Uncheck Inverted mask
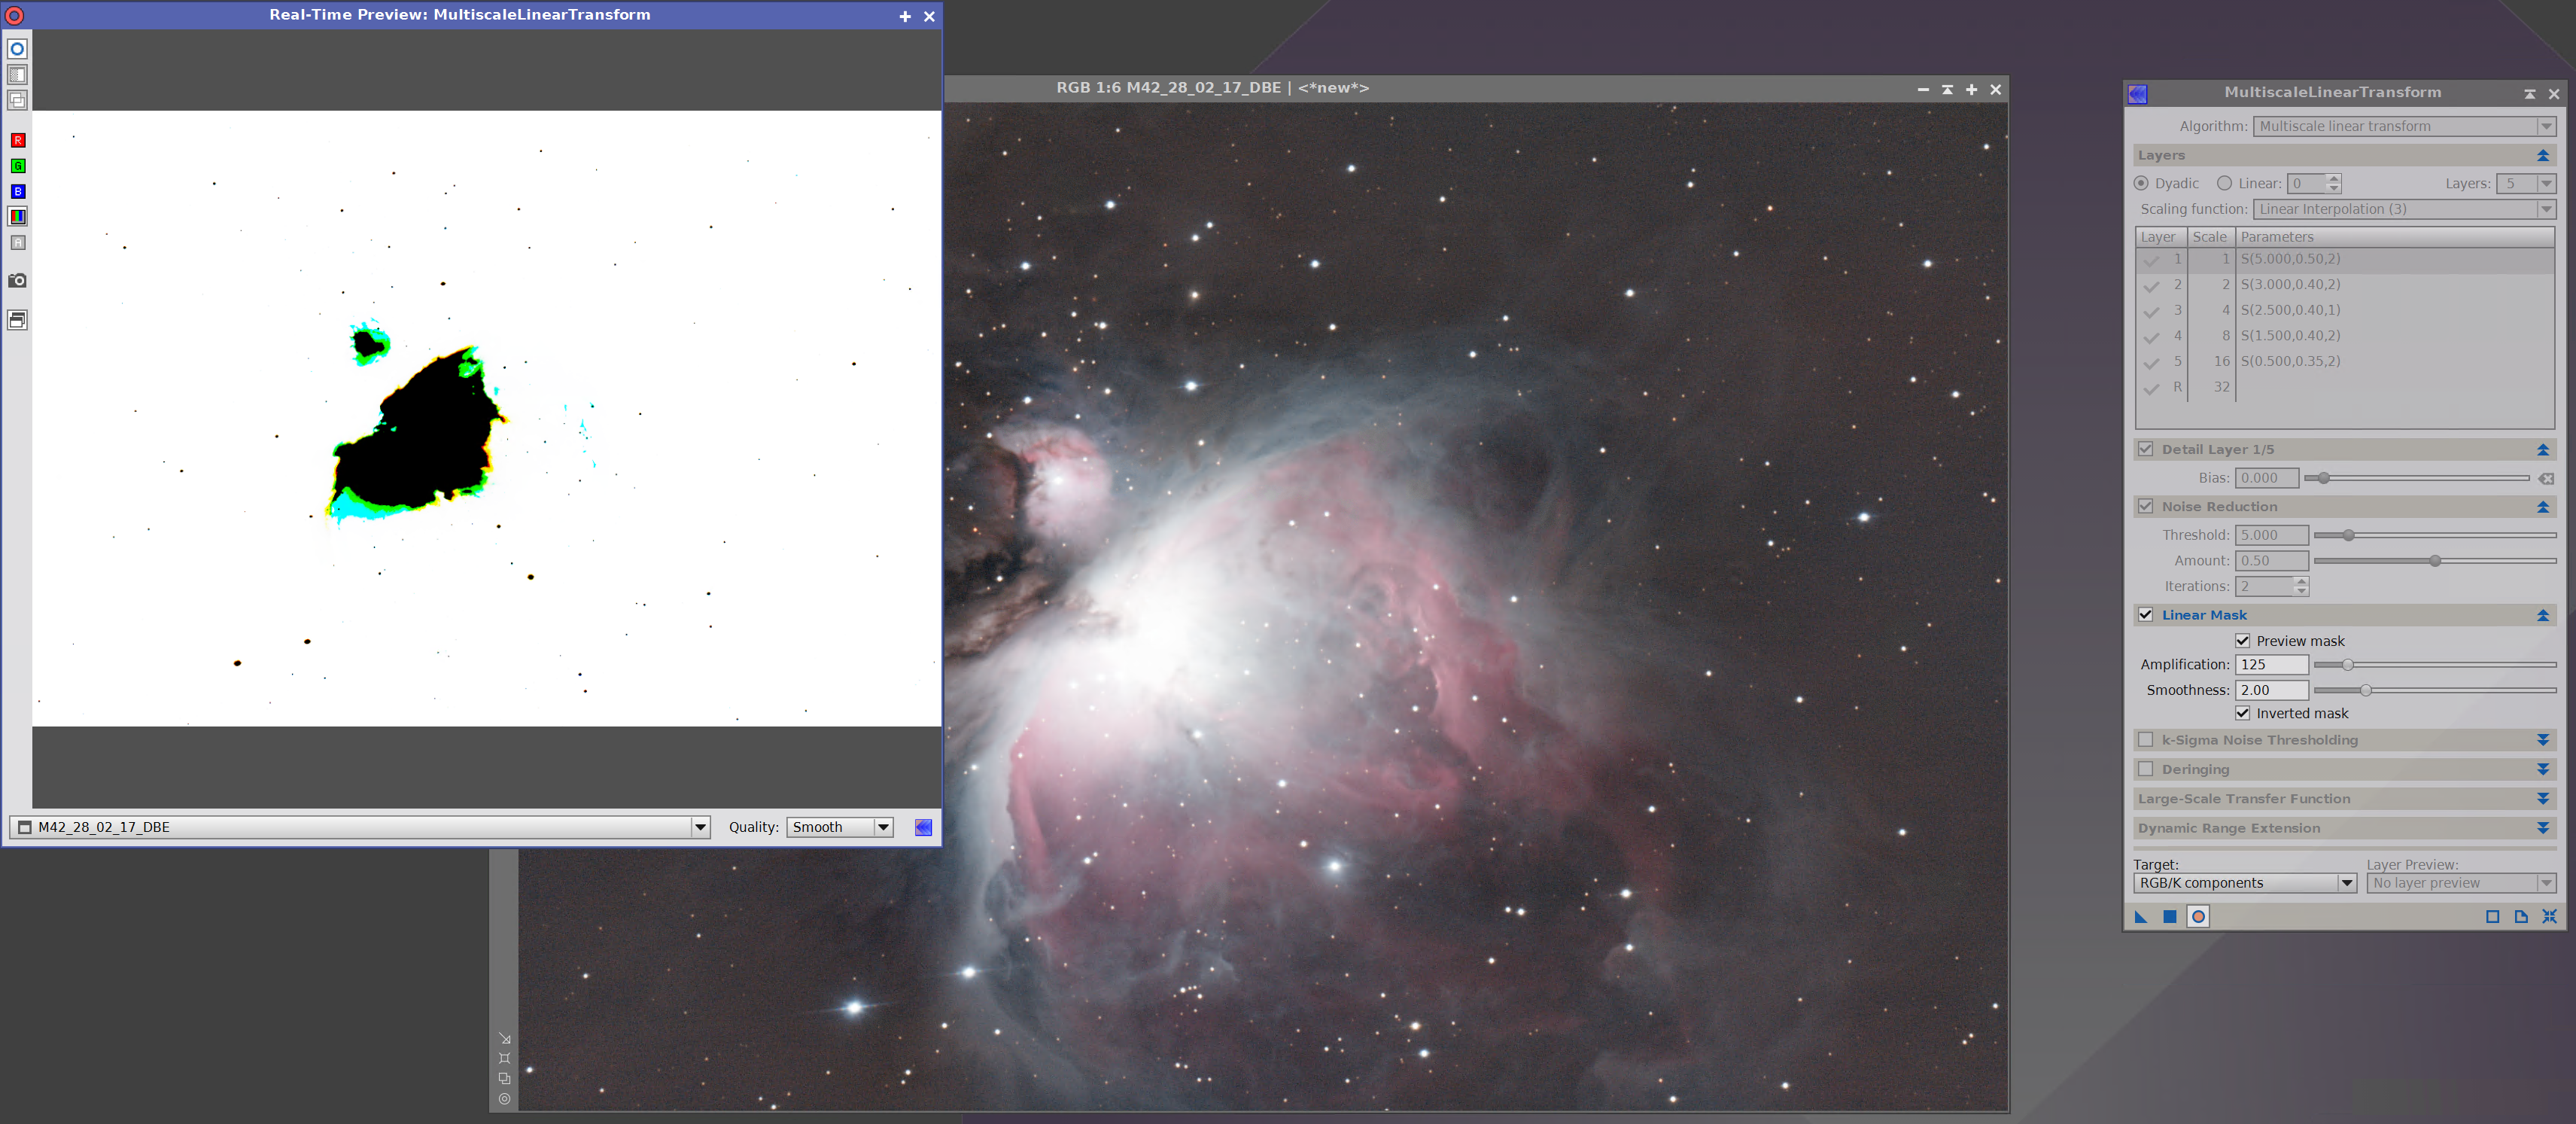Viewport: 2576px width, 1124px height. [2243, 713]
